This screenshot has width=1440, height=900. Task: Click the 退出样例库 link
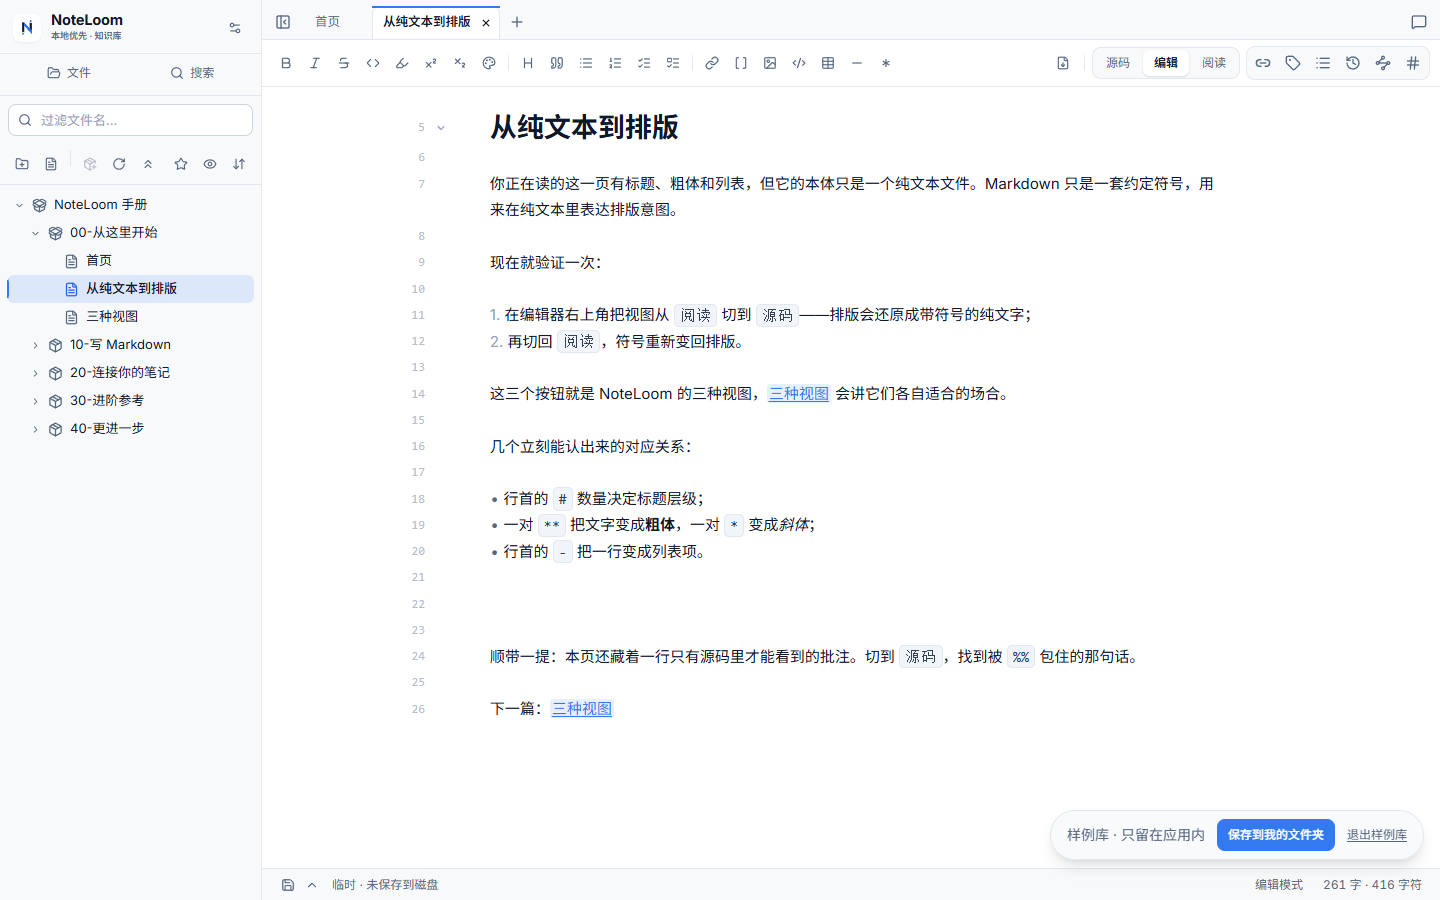[x=1377, y=835]
